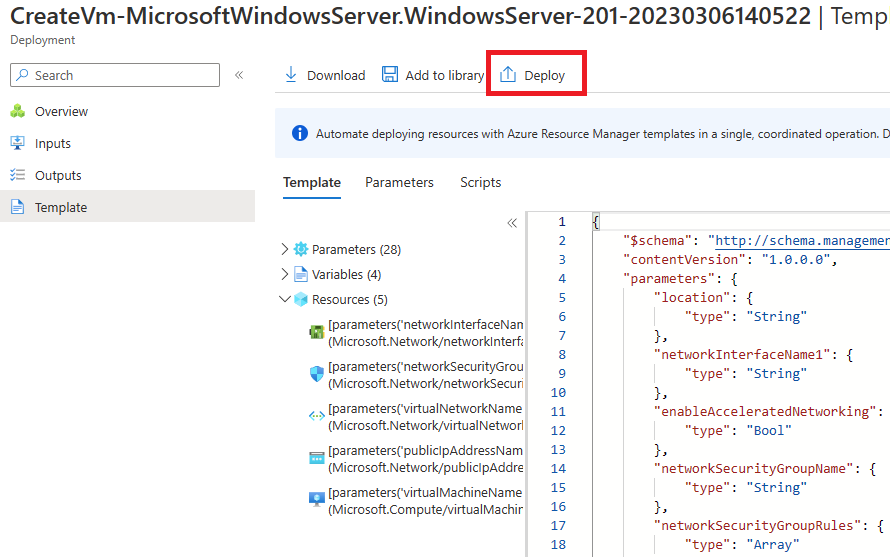Click the Resources cube icon in tree
This screenshot has width=890, height=557.
[x=301, y=299]
